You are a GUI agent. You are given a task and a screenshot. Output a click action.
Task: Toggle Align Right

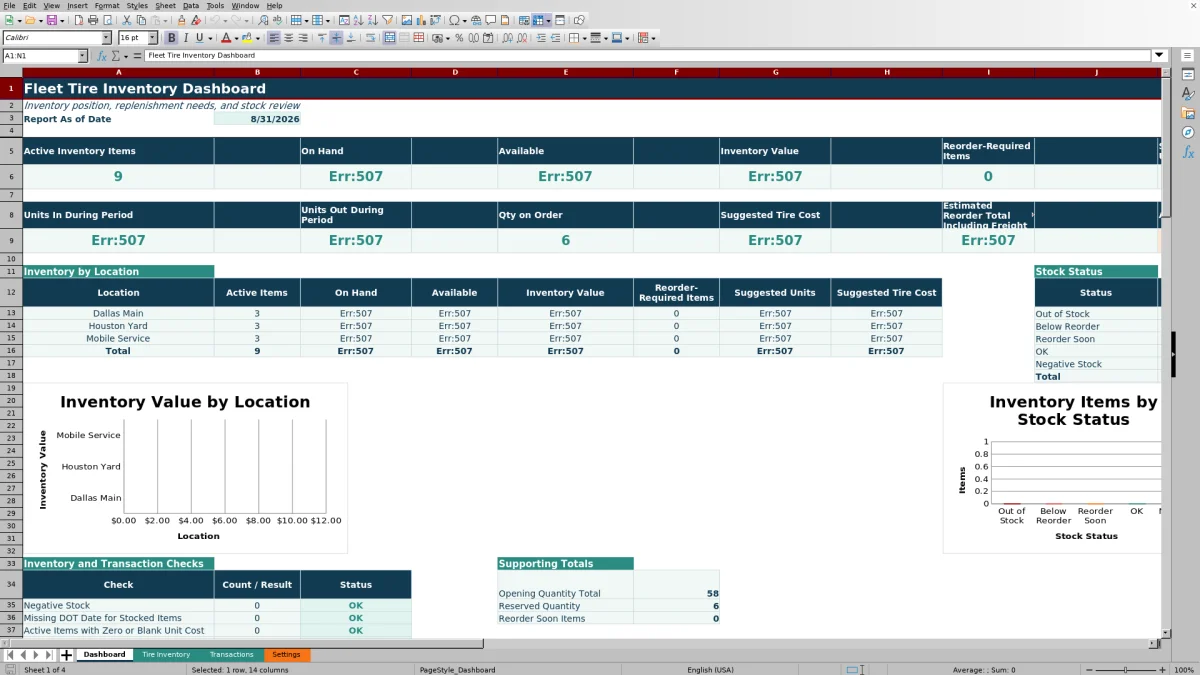303,38
